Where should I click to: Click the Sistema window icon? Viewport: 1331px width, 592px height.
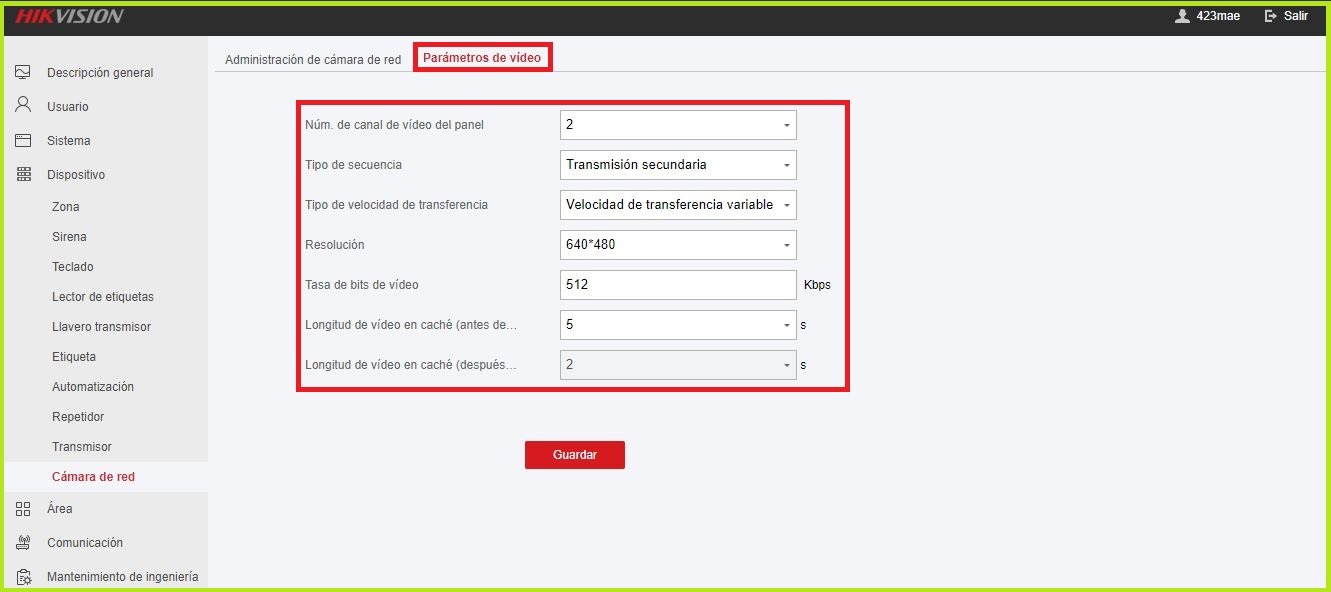[x=23, y=140]
